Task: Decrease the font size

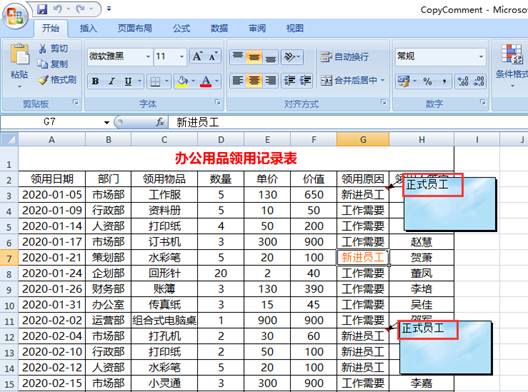Action: tap(213, 56)
